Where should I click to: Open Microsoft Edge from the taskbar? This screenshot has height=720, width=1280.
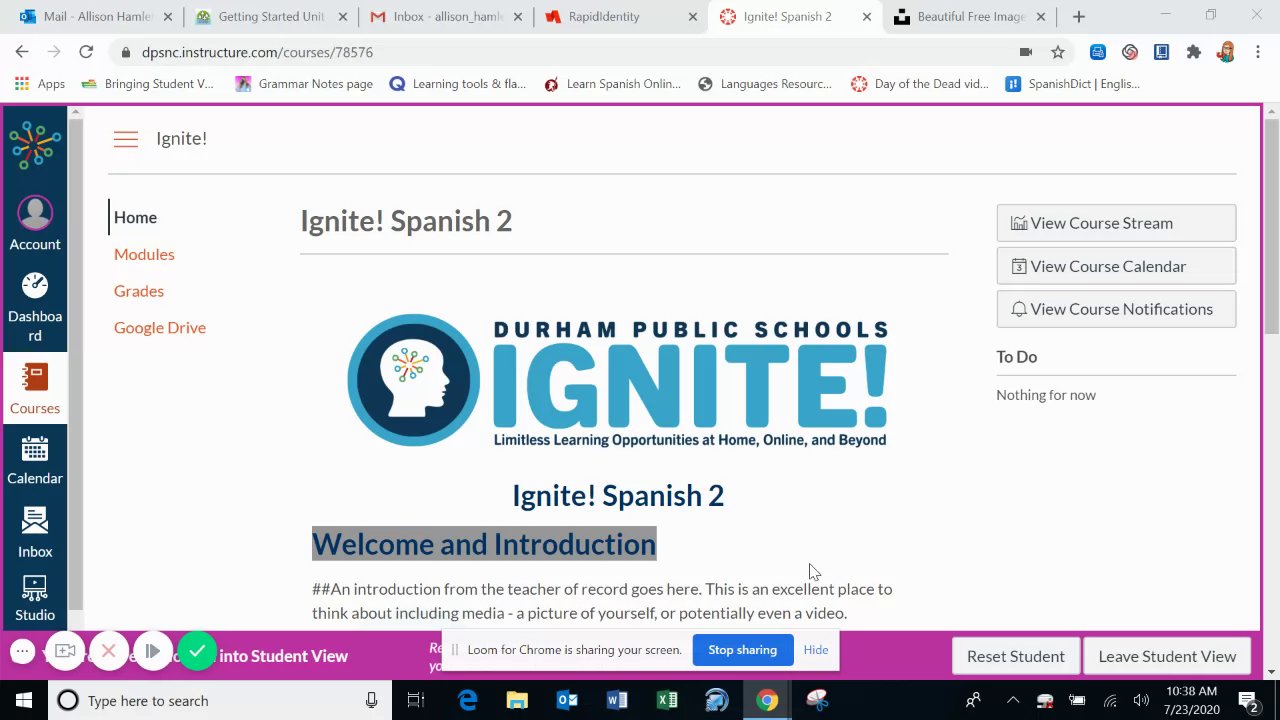click(x=467, y=700)
